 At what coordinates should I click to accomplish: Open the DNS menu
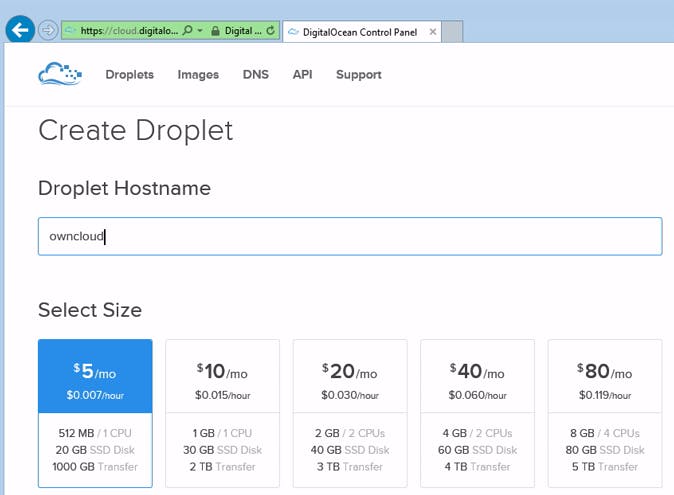point(256,74)
